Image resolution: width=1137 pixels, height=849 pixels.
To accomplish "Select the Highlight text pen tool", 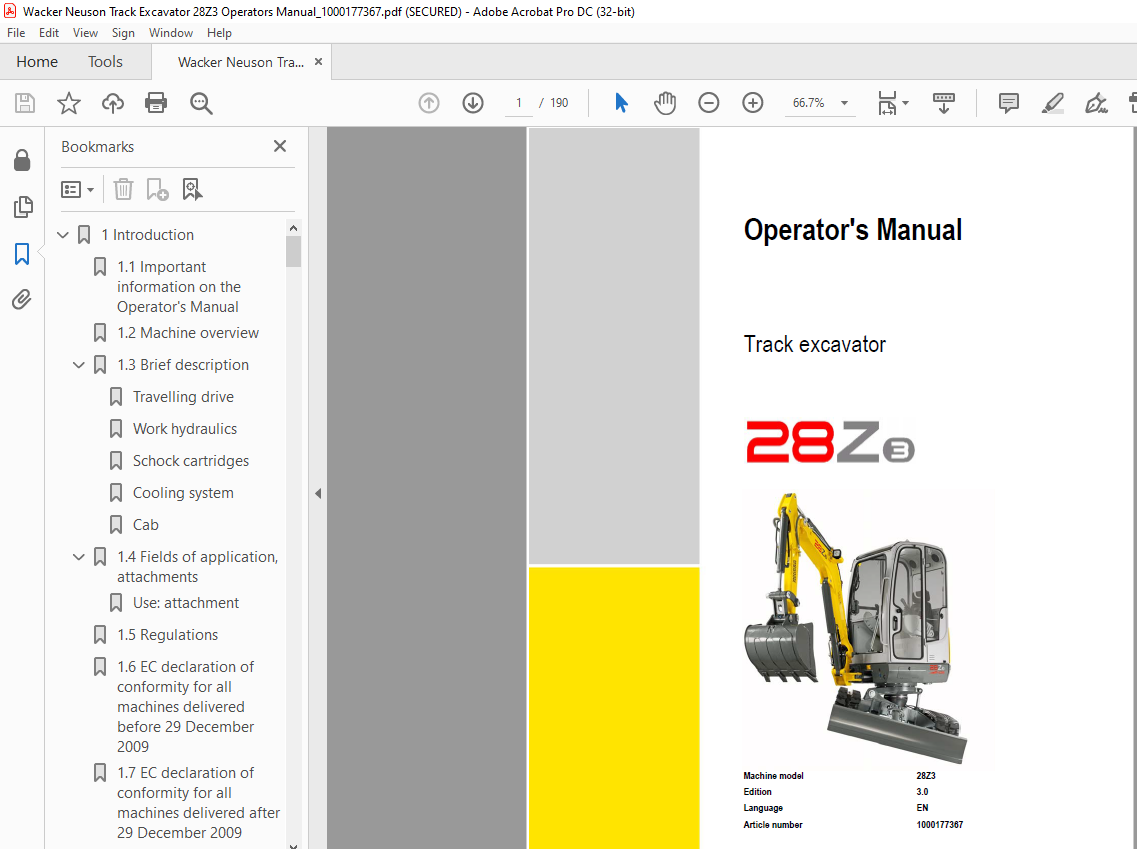I will pyautogui.click(x=1052, y=103).
